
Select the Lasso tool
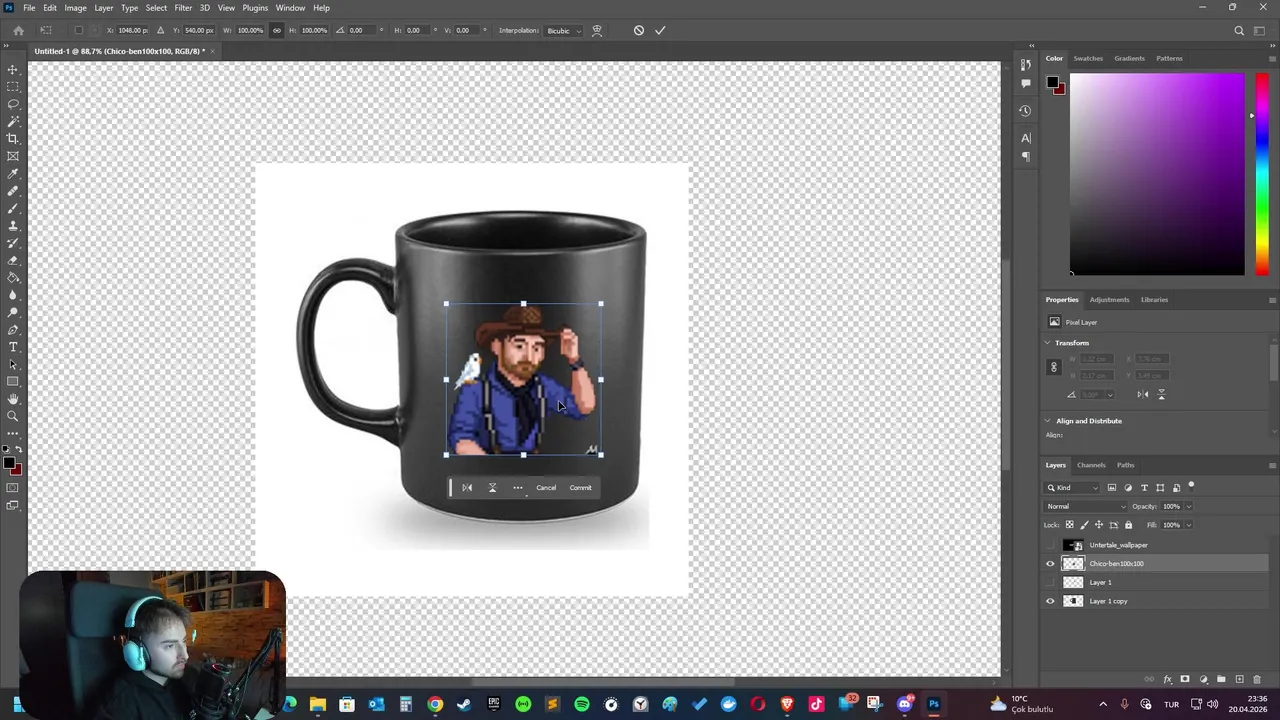click(x=13, y=104)
